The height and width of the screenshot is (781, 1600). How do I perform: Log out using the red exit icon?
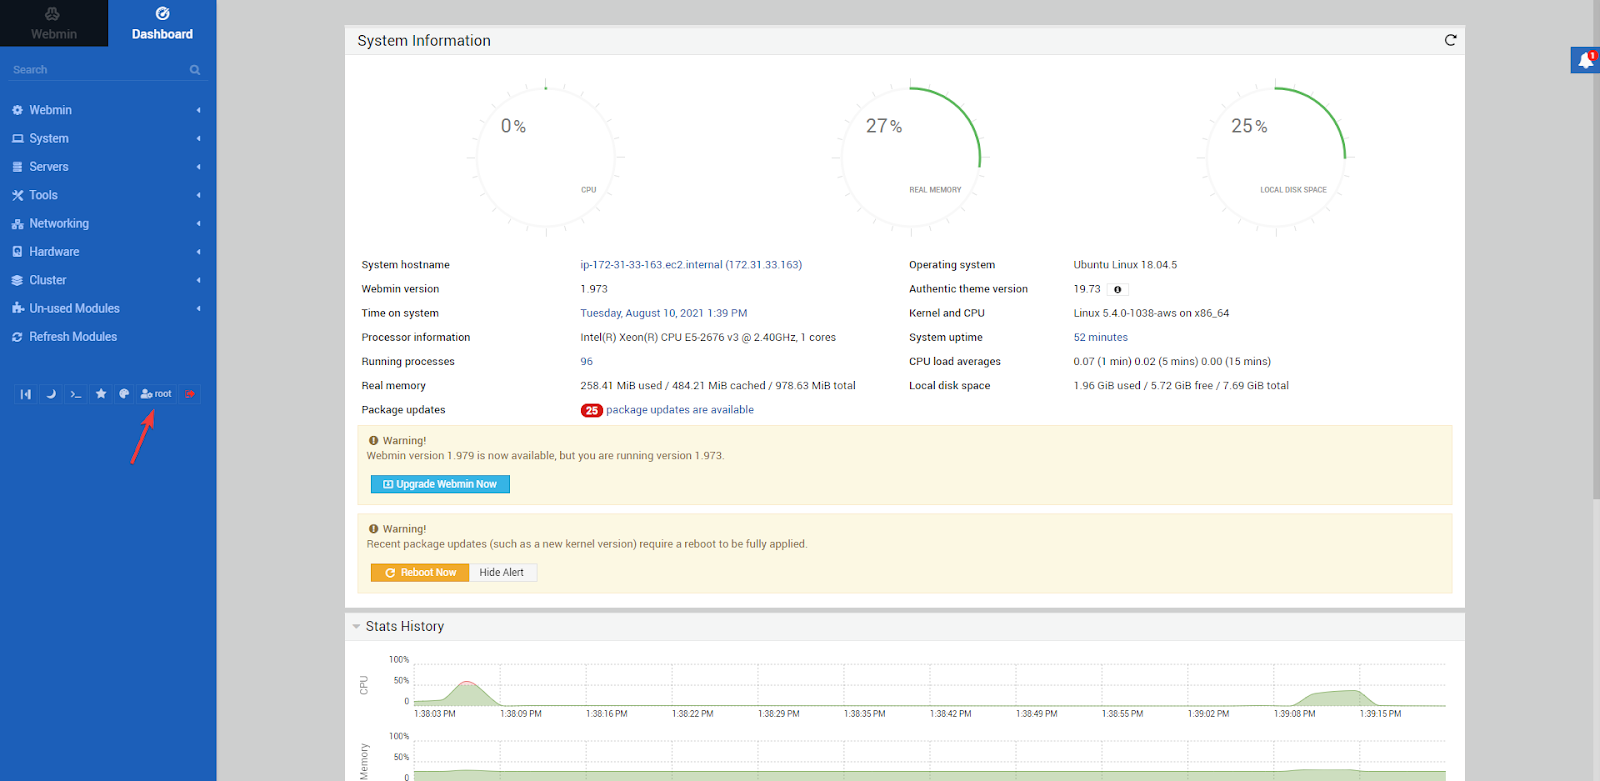click(x=190, y=394)
